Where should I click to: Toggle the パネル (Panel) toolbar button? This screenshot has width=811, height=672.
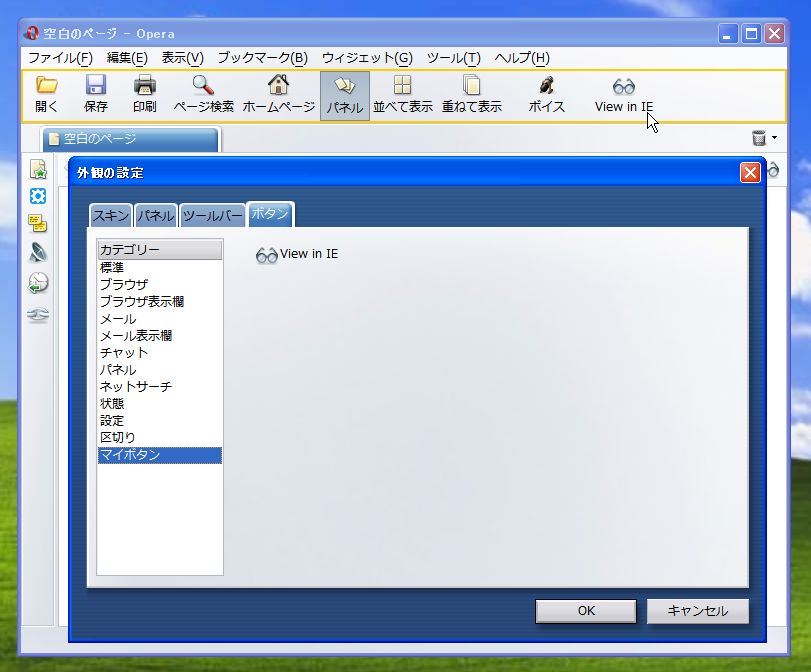(344, 96)
